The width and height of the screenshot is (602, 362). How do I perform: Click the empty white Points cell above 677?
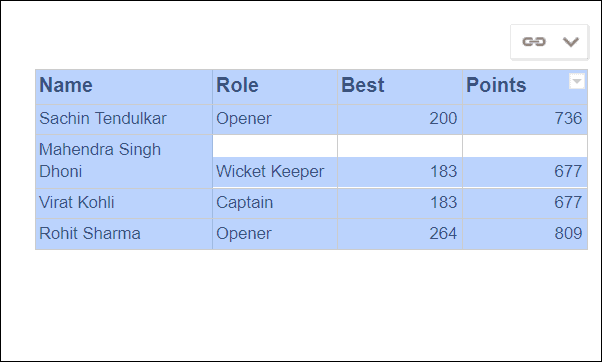click(525, 146)
